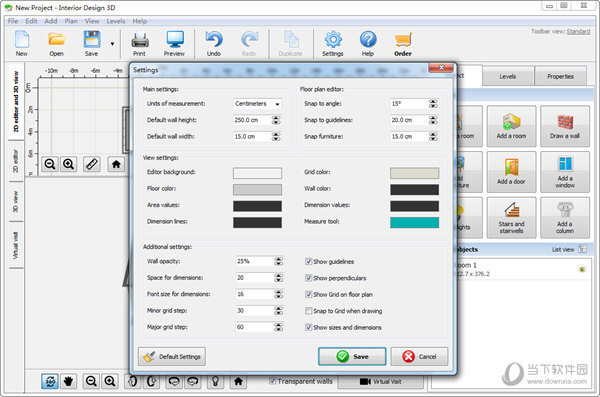600x397 pixels.
Task: Open the Levels menu
Action: (x=116, y=21)
